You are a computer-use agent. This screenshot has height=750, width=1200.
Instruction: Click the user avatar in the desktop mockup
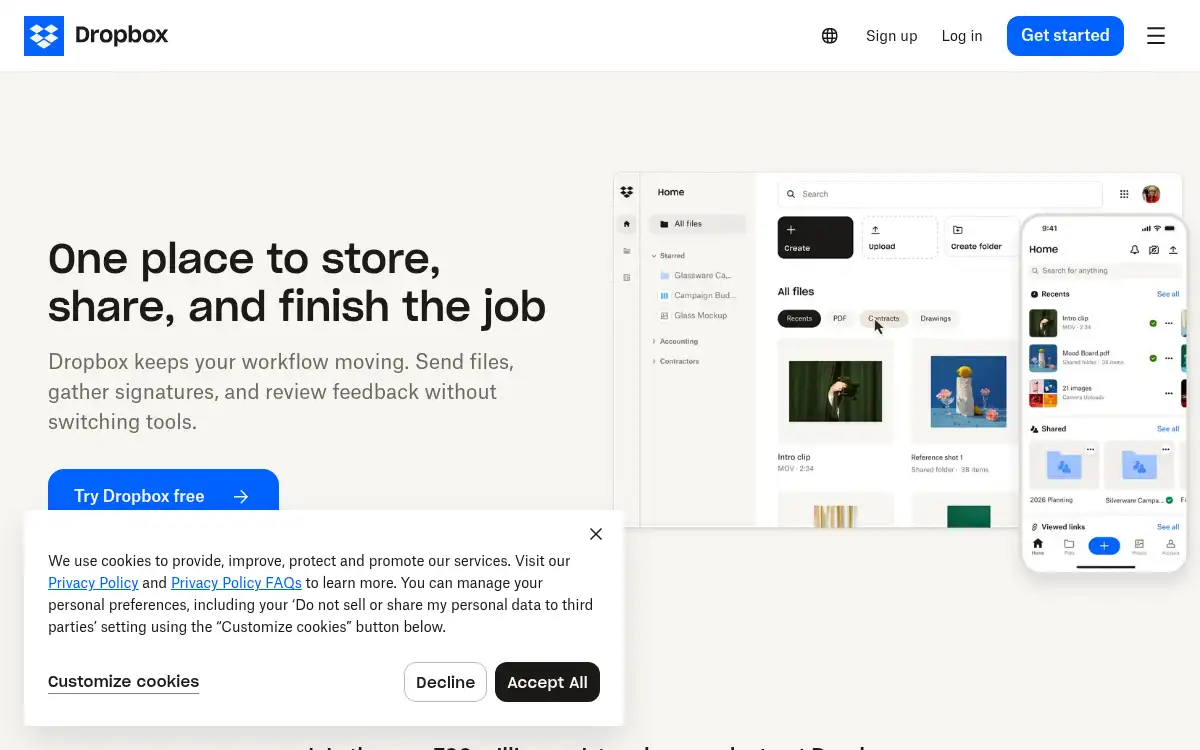[x=1151, y=194]
